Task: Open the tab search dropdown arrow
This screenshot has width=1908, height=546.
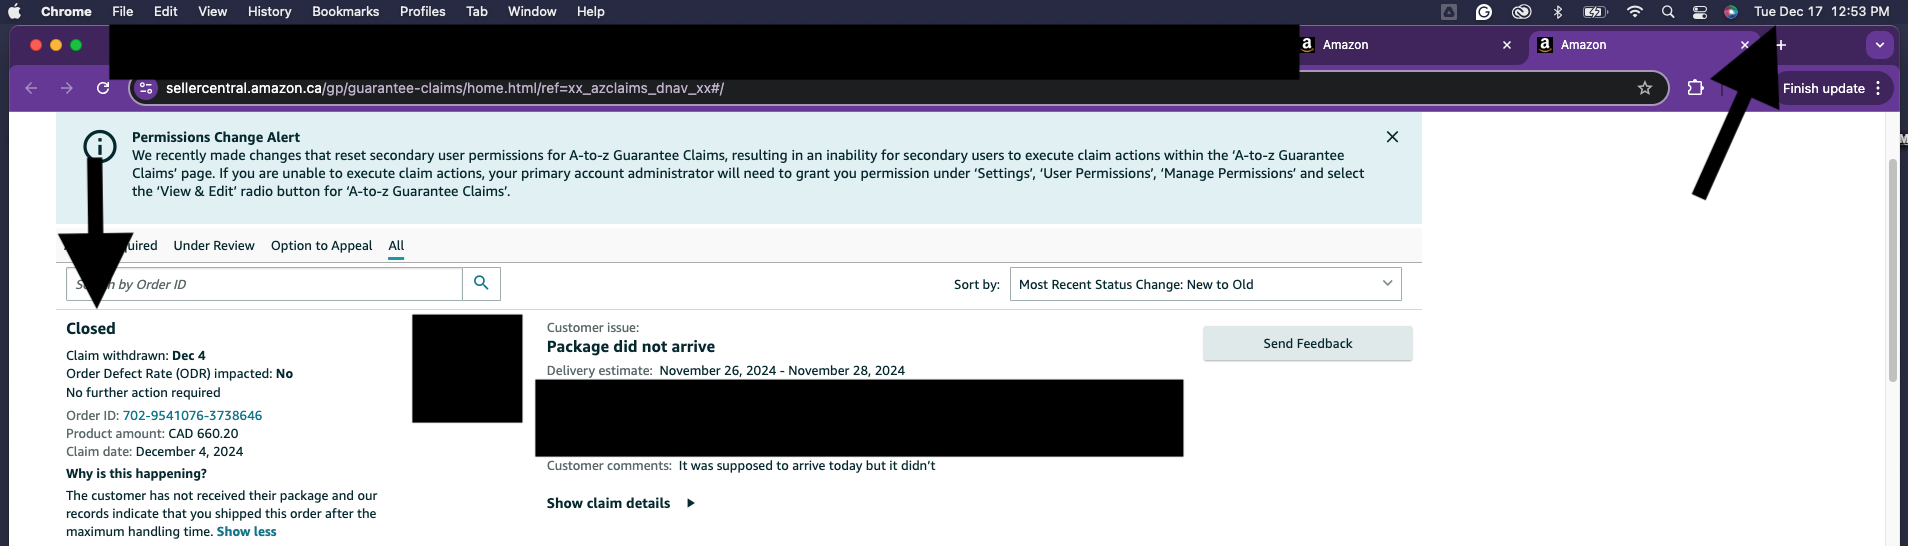Action: pyautogui.click(x=1880, y=45)
